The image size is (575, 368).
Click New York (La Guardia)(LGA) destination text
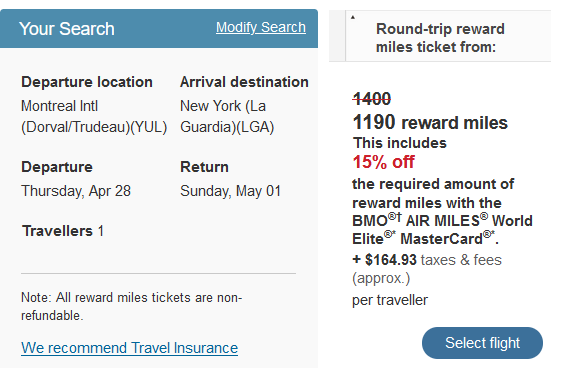227,117
